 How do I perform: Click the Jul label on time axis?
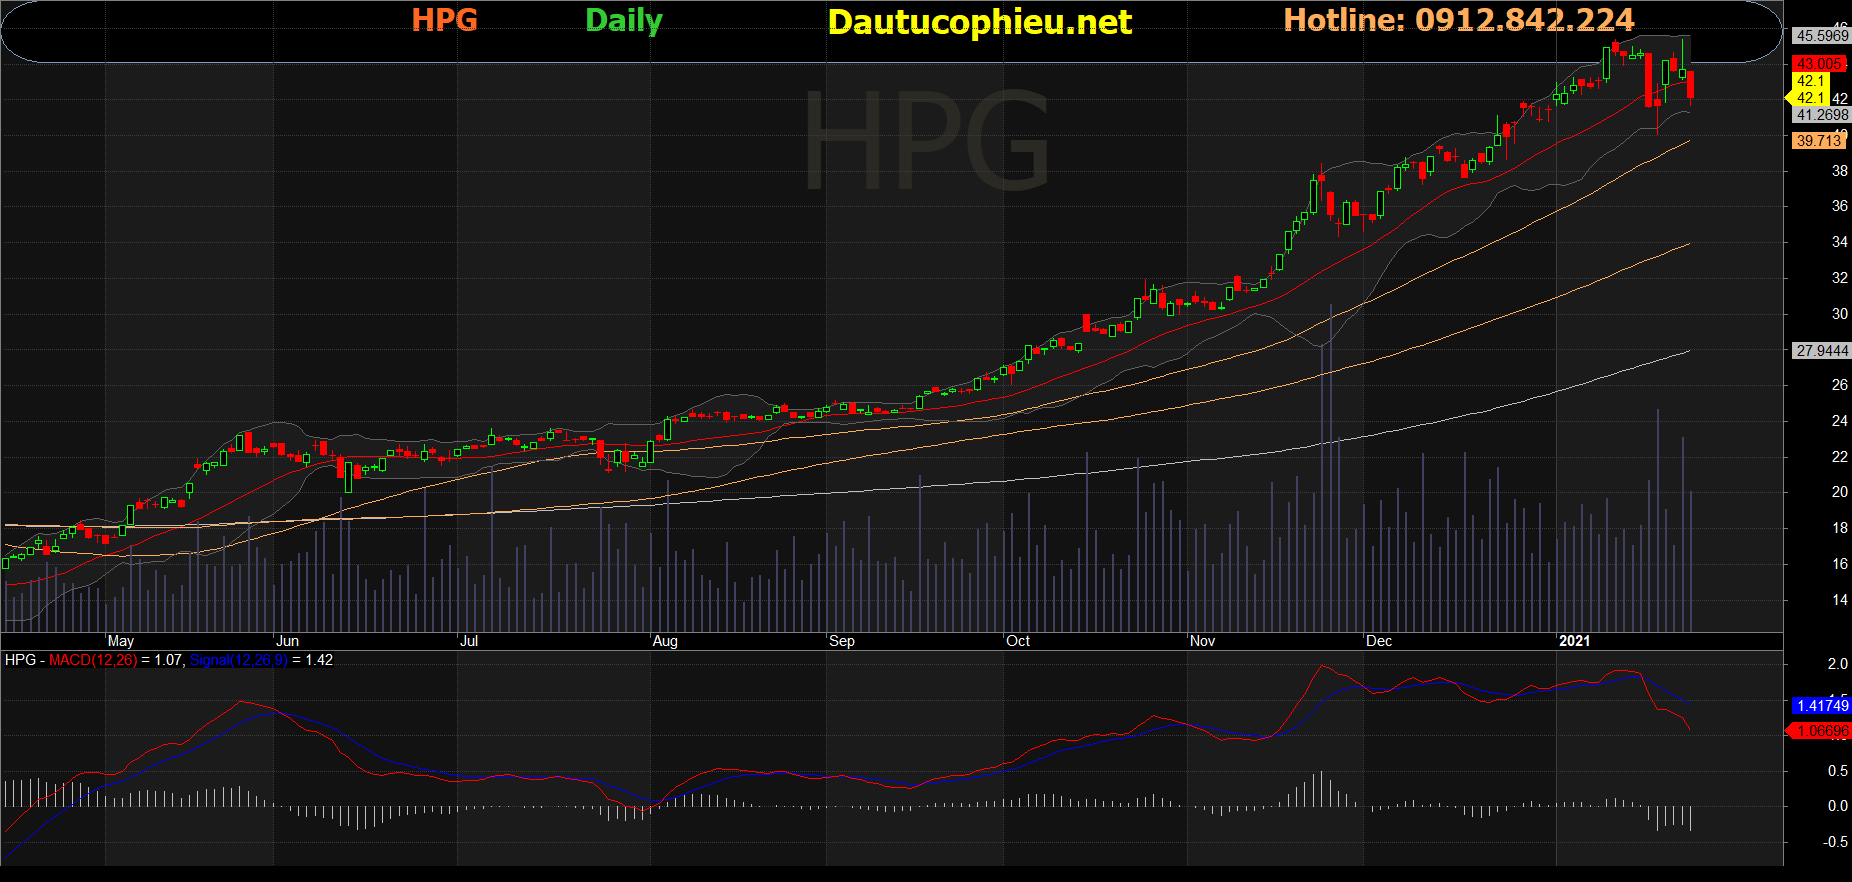(469, 641)
